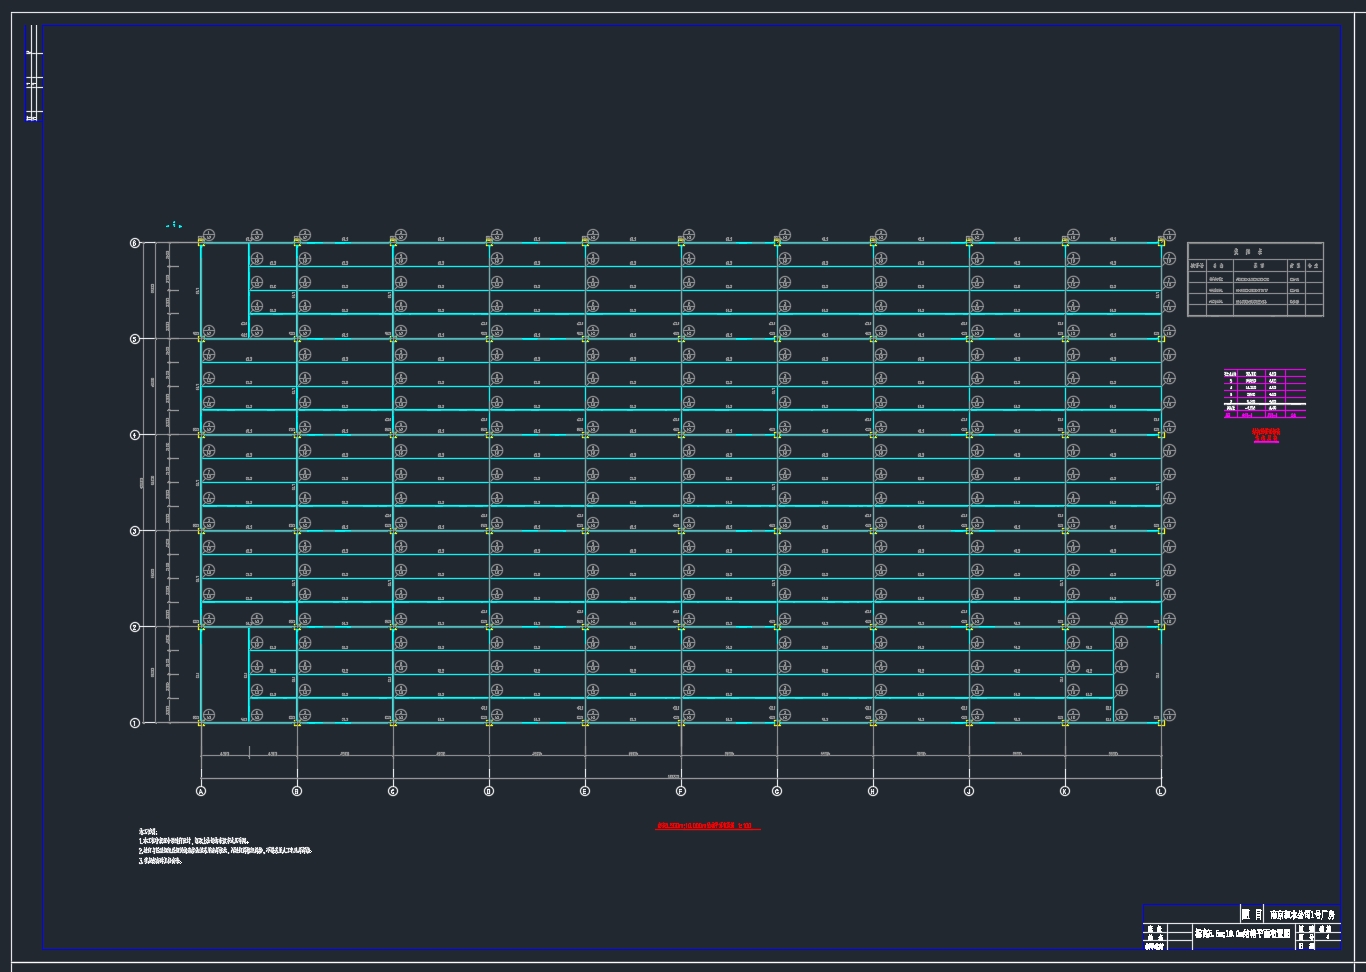Select the project name cell in title block

(x=1302, y=914)
